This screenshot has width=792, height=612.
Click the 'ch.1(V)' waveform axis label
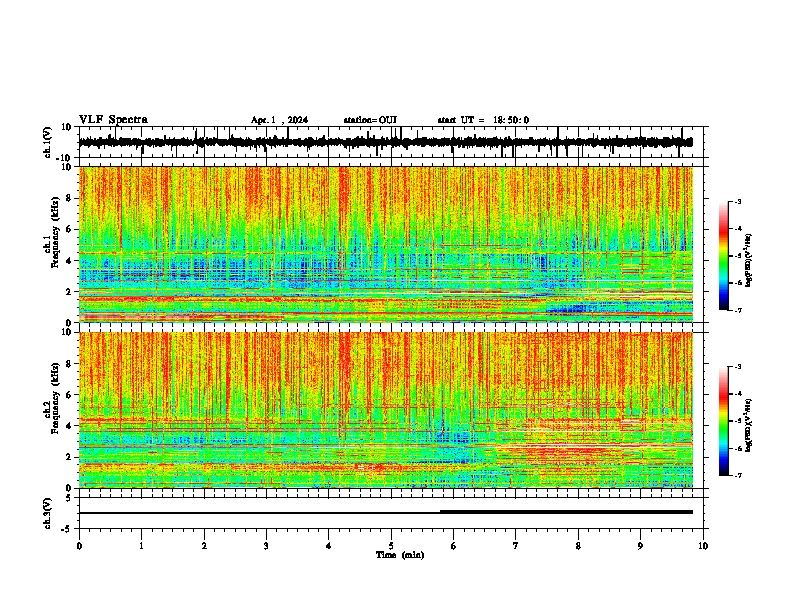tap(48, 142)
